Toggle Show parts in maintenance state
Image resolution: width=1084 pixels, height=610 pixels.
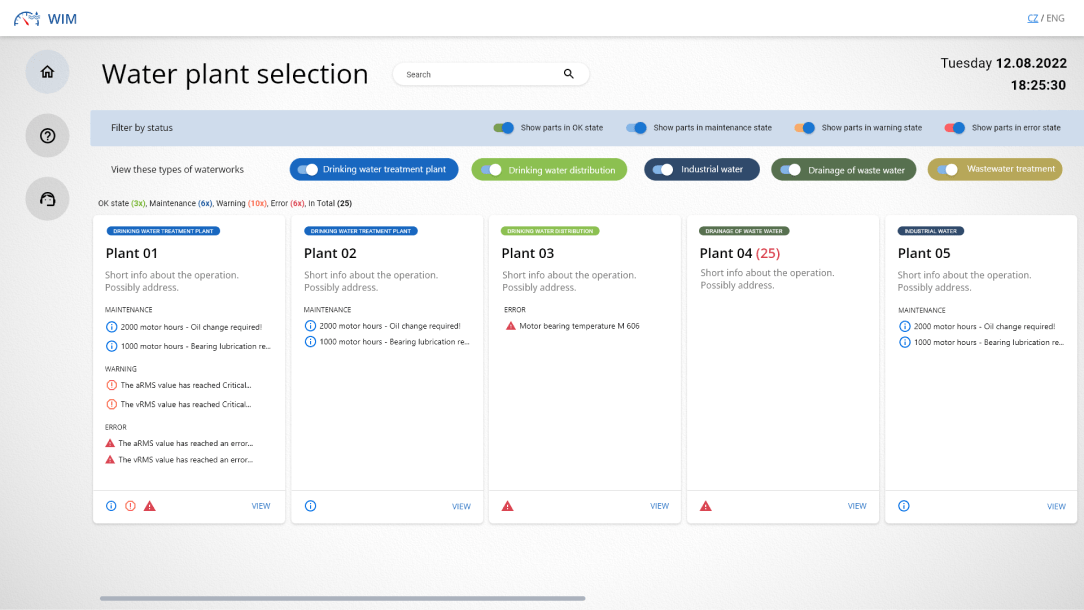pyautogui.click(x=636, y=128)
